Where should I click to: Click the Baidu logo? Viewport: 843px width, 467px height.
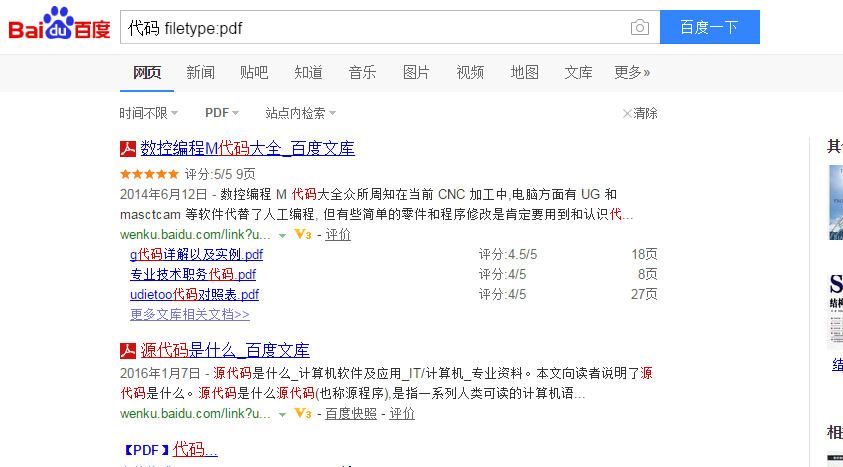tap(59, 24)
